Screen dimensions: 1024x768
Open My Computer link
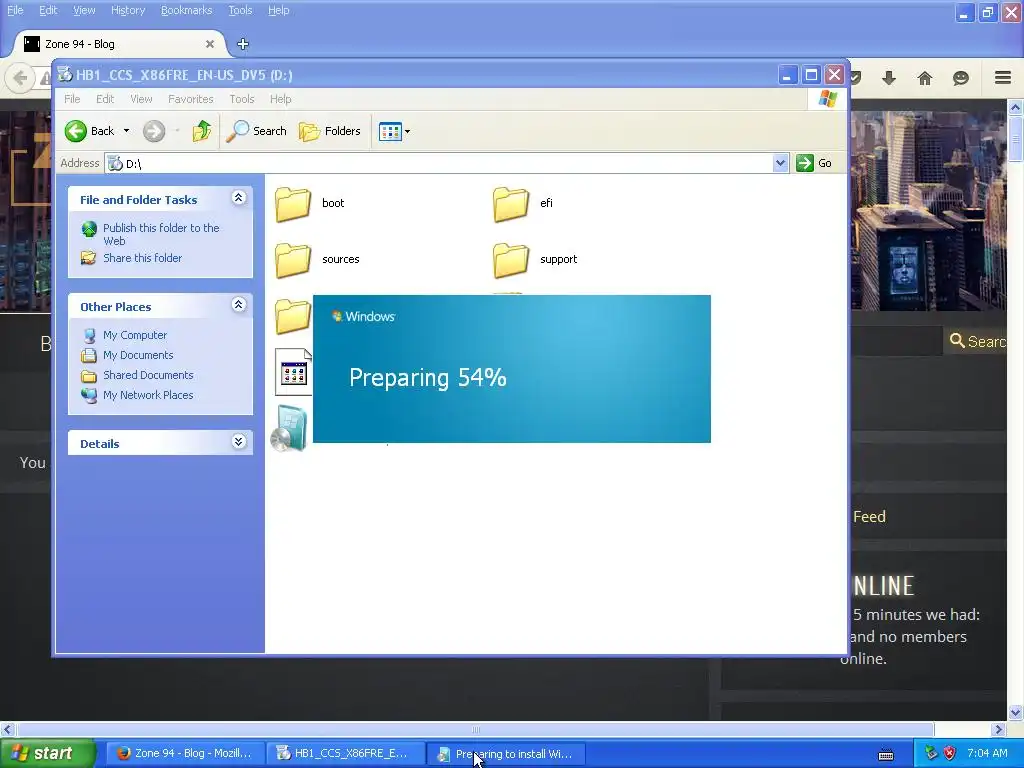click(135, 335)
